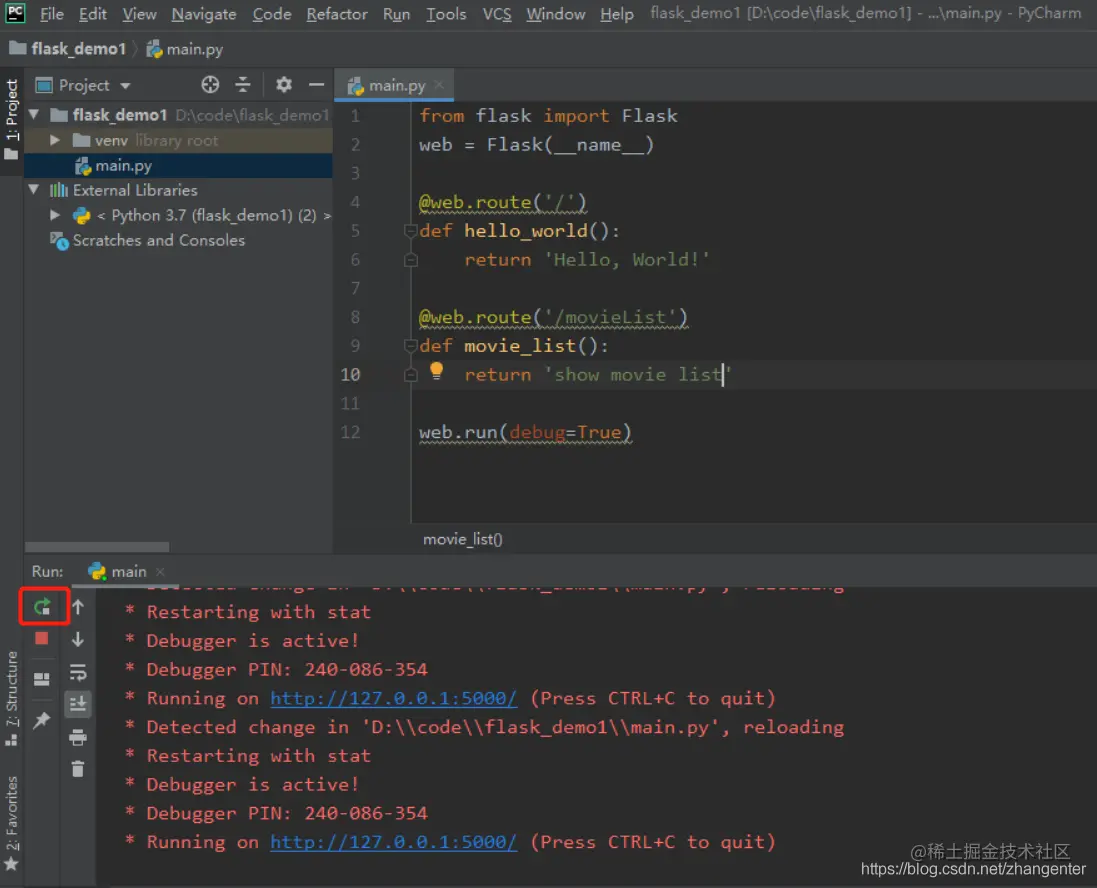1097x888 pixels.
Task: Click the flask_demo1 breadcrumb
Action: [x=69, y=49]
